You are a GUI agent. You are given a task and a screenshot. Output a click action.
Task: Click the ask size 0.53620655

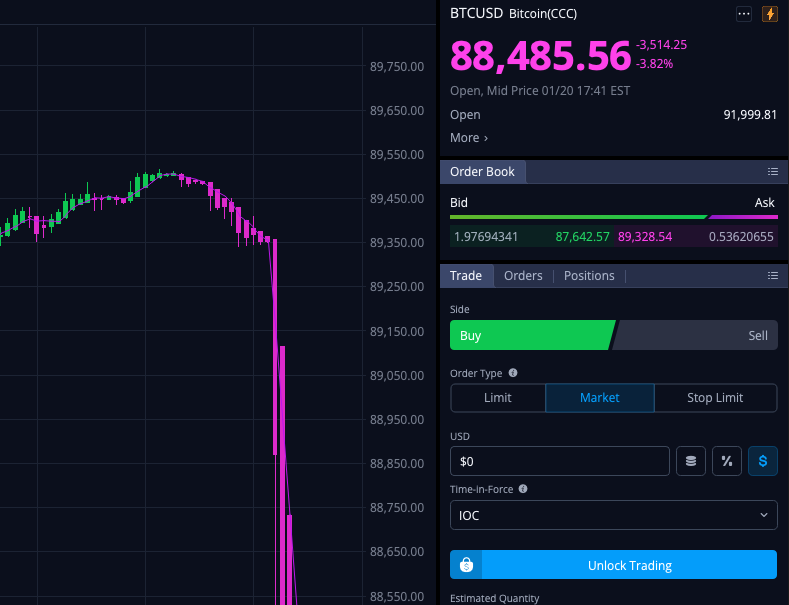click(x=741, y=237)
